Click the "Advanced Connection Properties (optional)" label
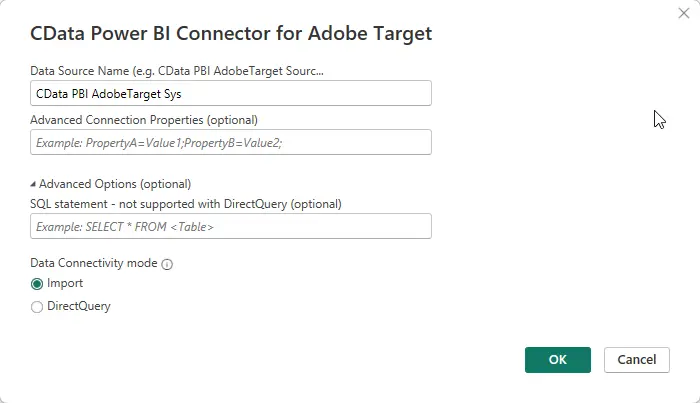 click(x=144, y=120)
